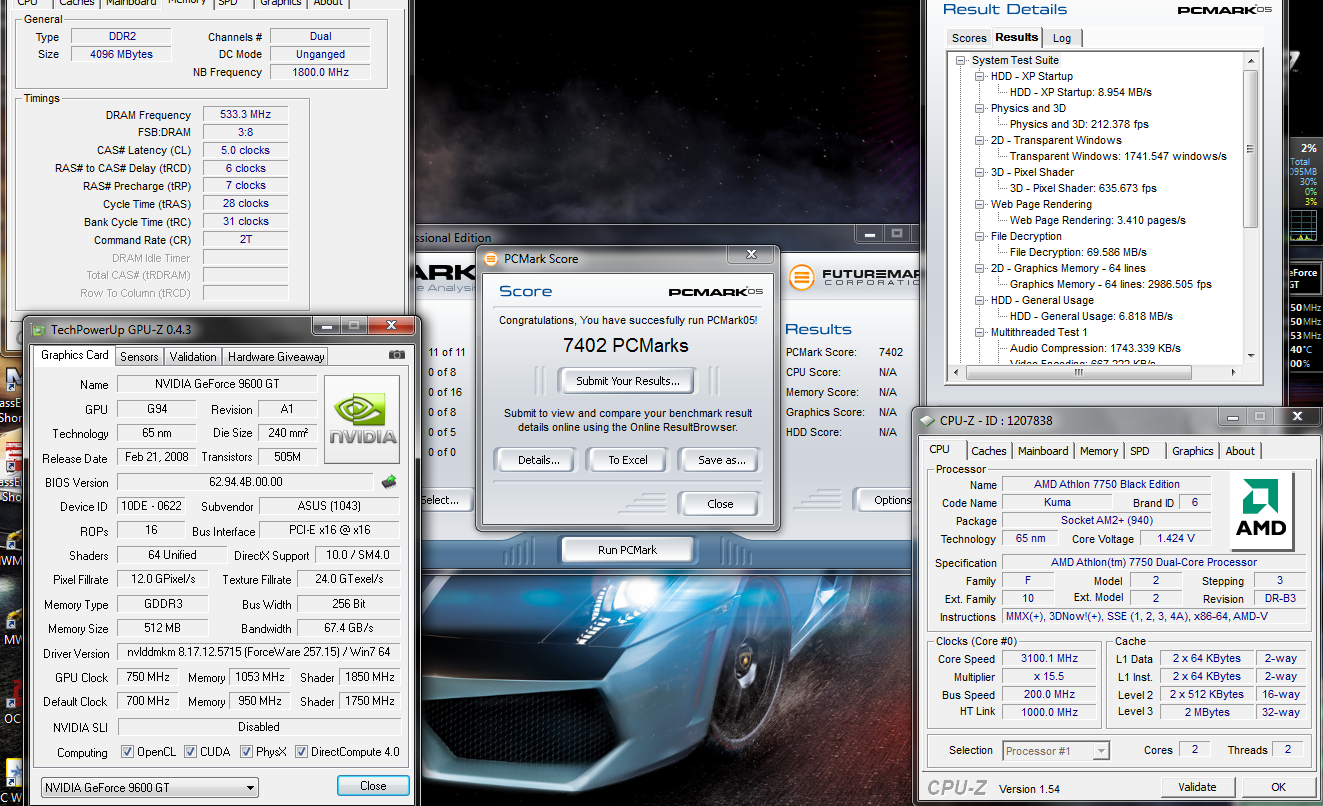Viewport: 1323px width, 806px height.
Task: Click the PCMark05 logo in Score dialog
Action: click(x=716, y=291)
